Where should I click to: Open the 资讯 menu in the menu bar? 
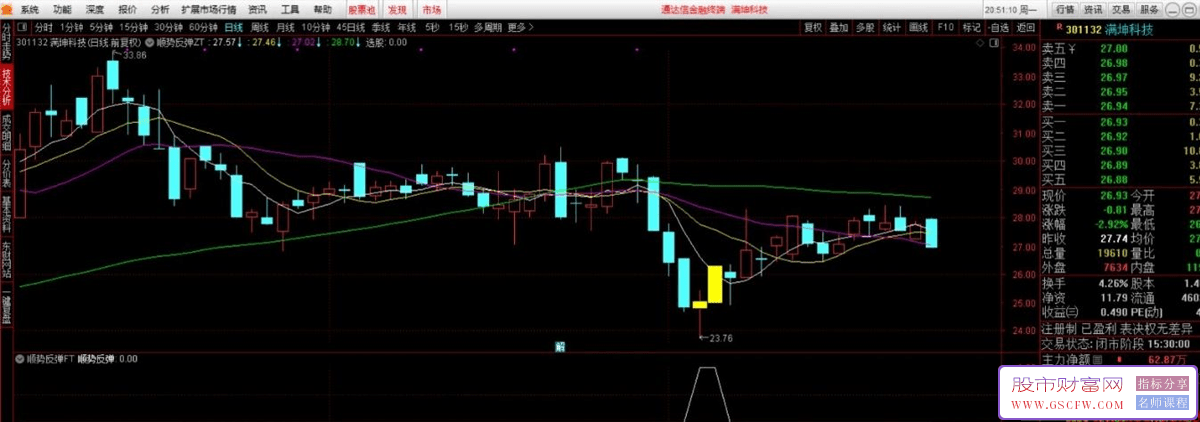[x=257, y=8]
